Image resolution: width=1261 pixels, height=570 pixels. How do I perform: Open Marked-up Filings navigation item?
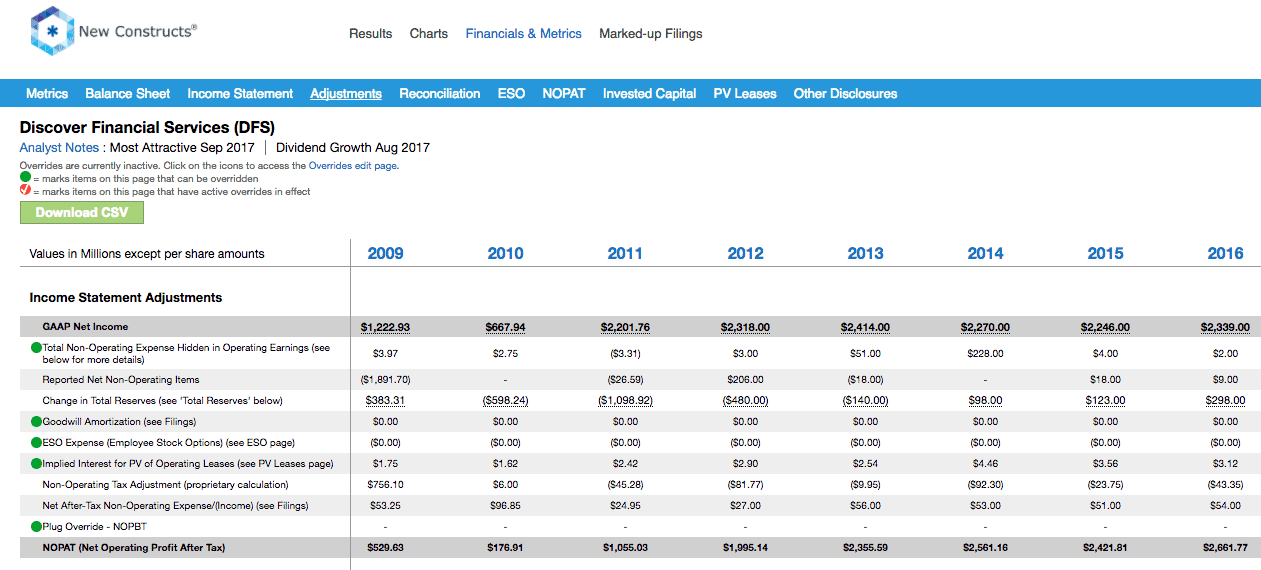tap(651, 34)
